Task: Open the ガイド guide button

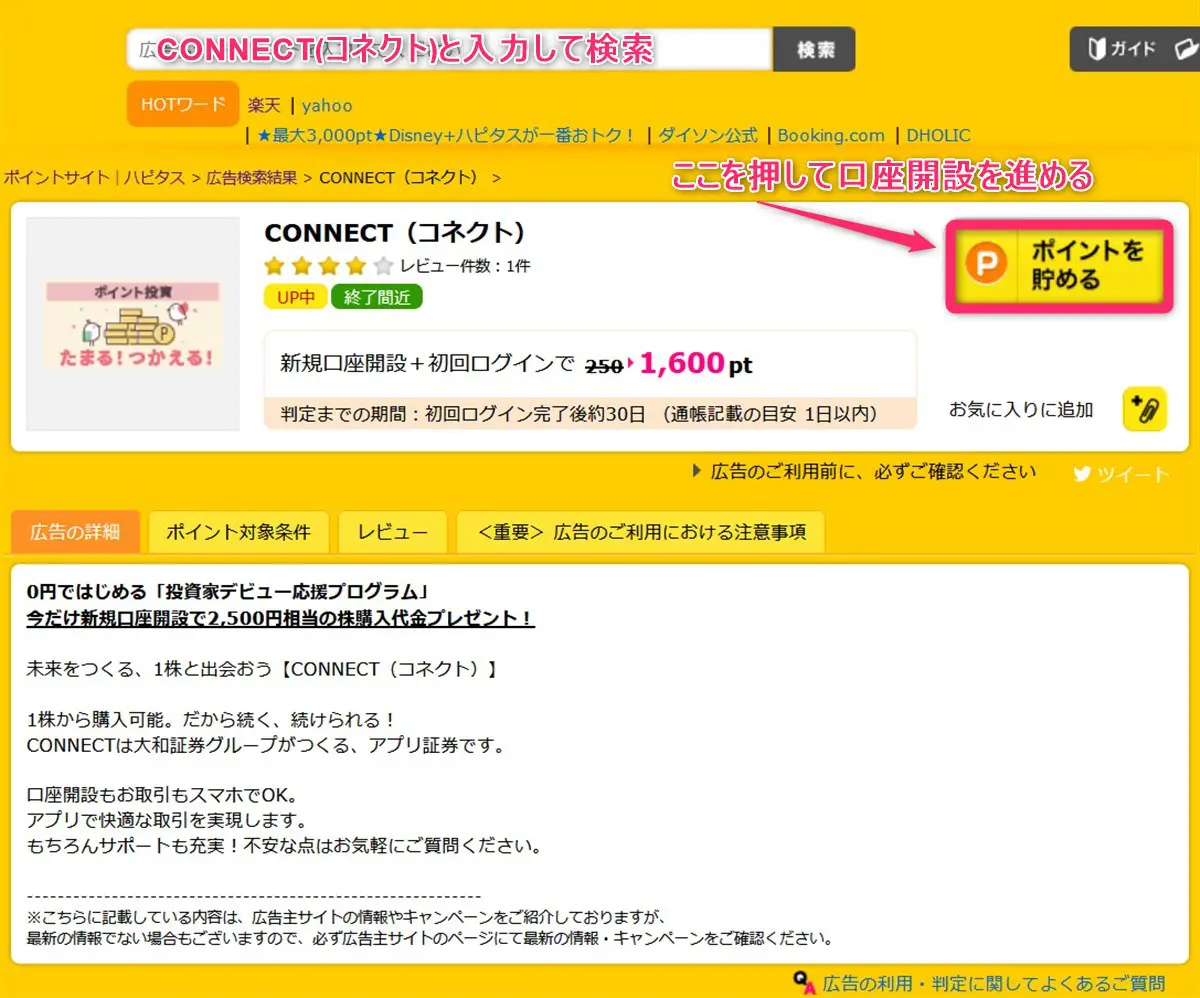Action: point(1134,49)
